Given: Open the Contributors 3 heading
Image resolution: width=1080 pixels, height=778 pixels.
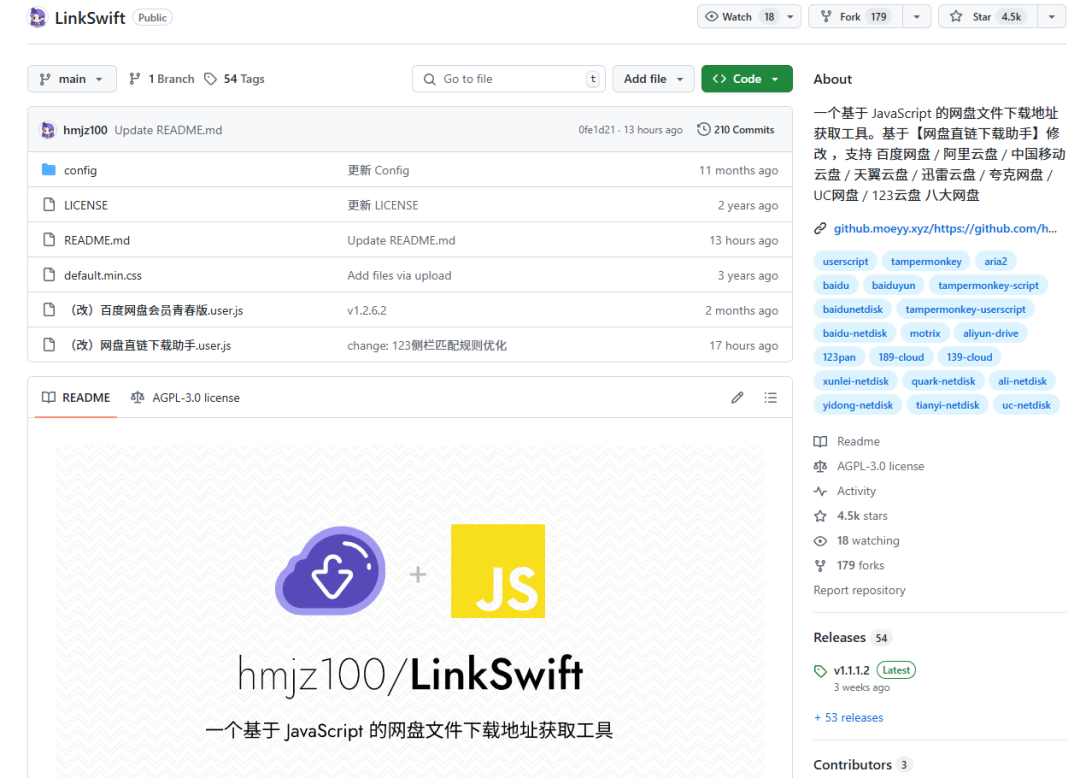Looking at the screenshot, I should click(x=862, y=765).
